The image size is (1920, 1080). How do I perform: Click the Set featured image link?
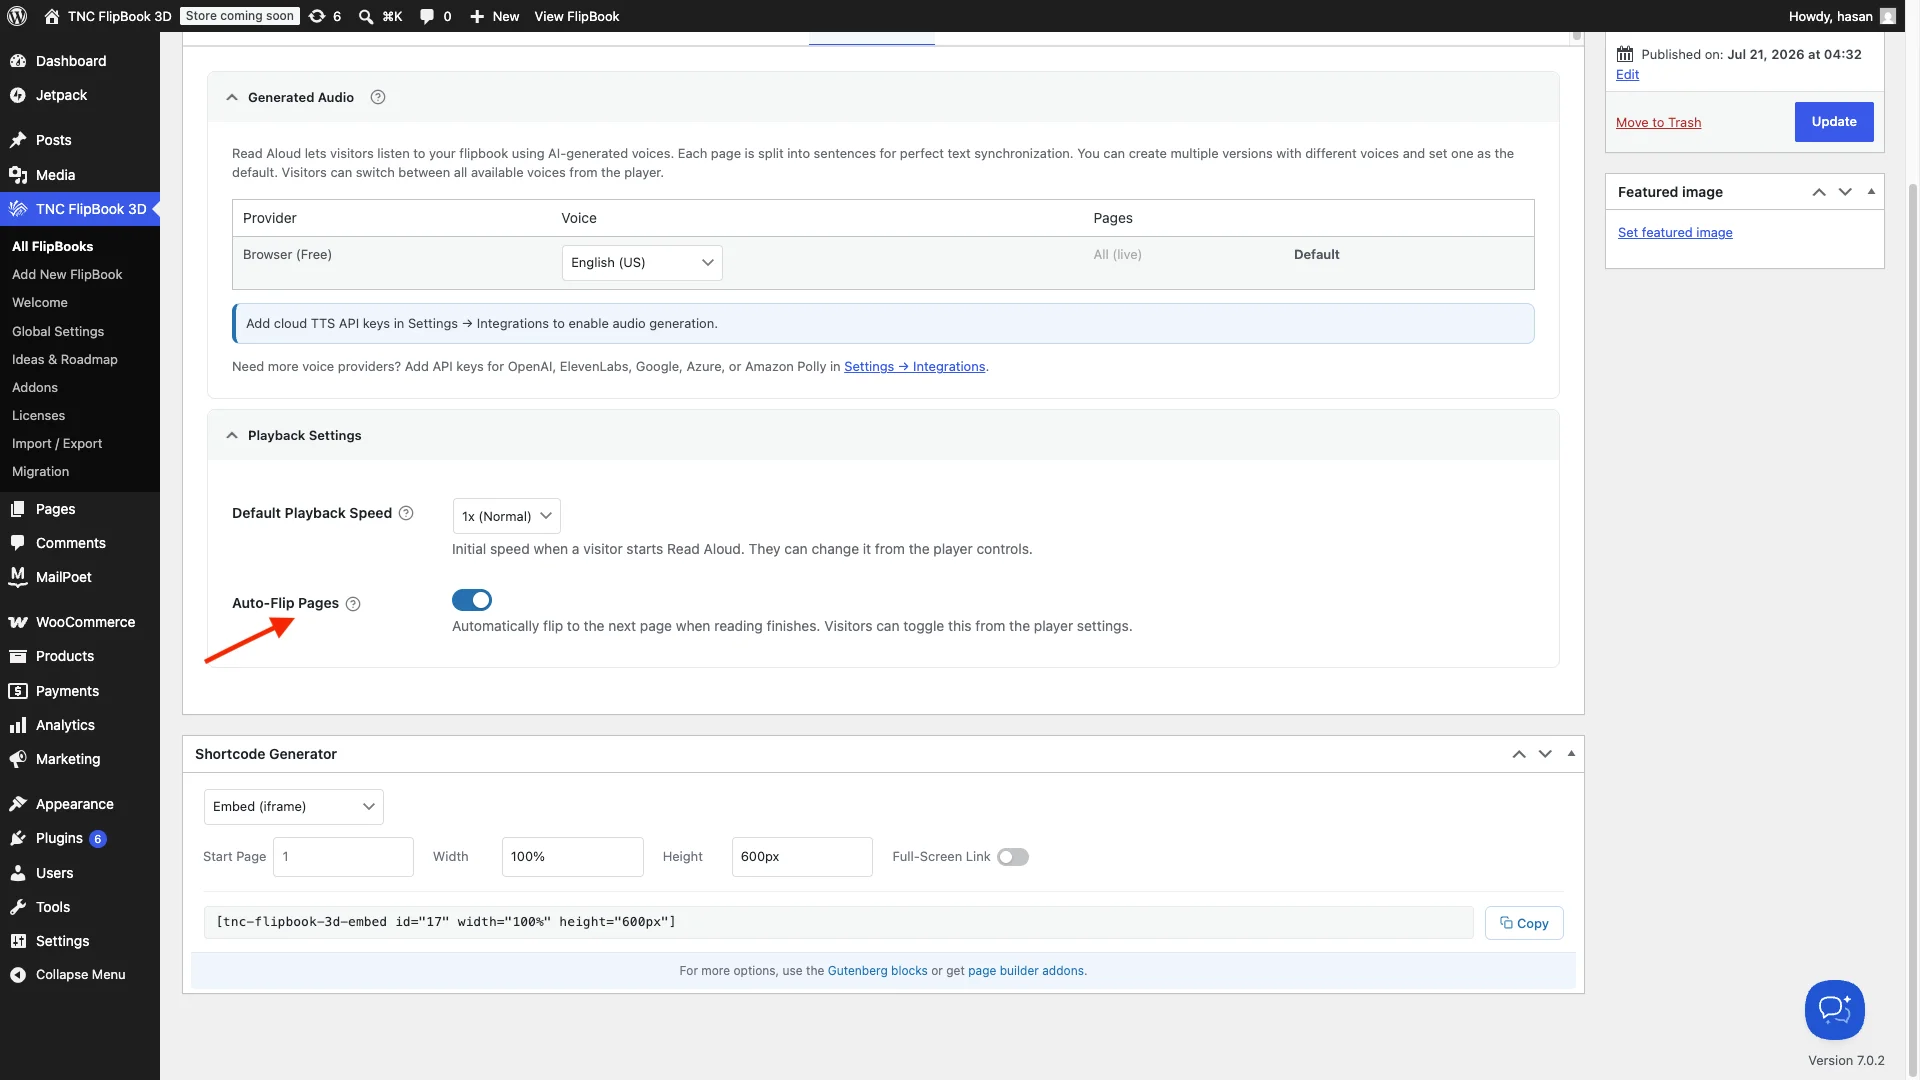coord(1675,233)
